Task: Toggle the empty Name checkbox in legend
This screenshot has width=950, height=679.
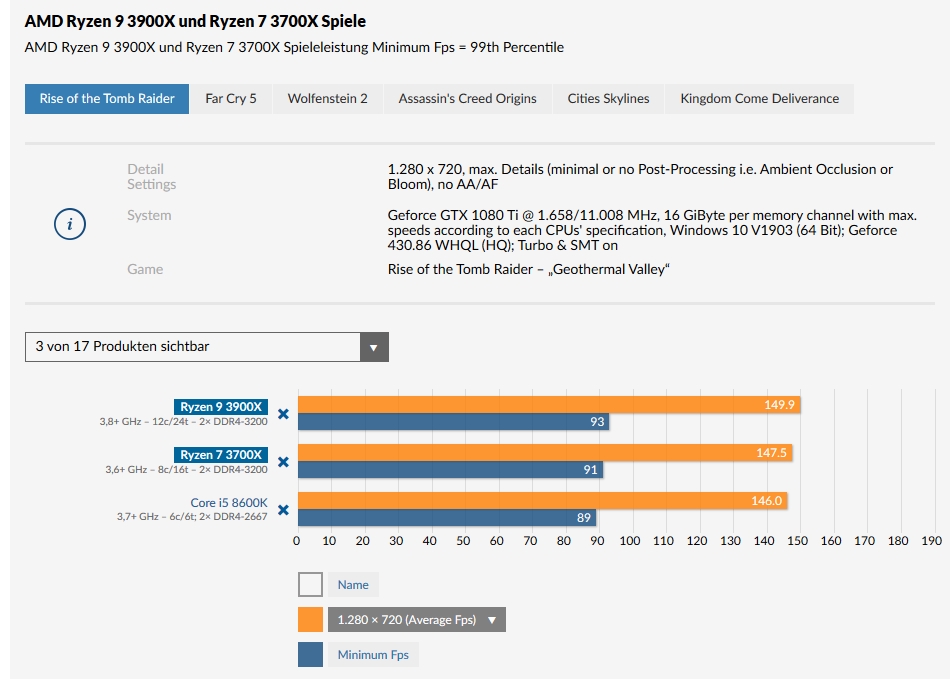Action: click(310, 585)
